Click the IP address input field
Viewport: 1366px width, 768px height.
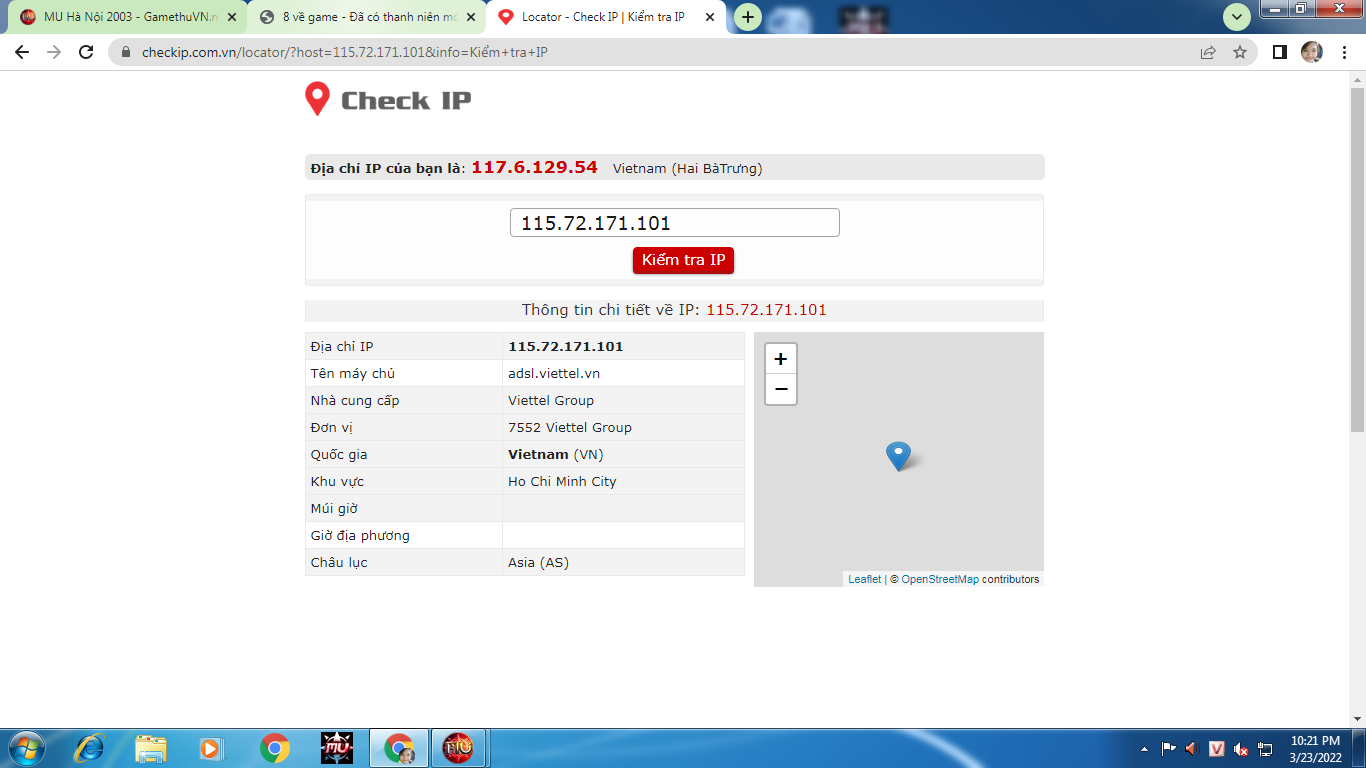tap(674, 223)
